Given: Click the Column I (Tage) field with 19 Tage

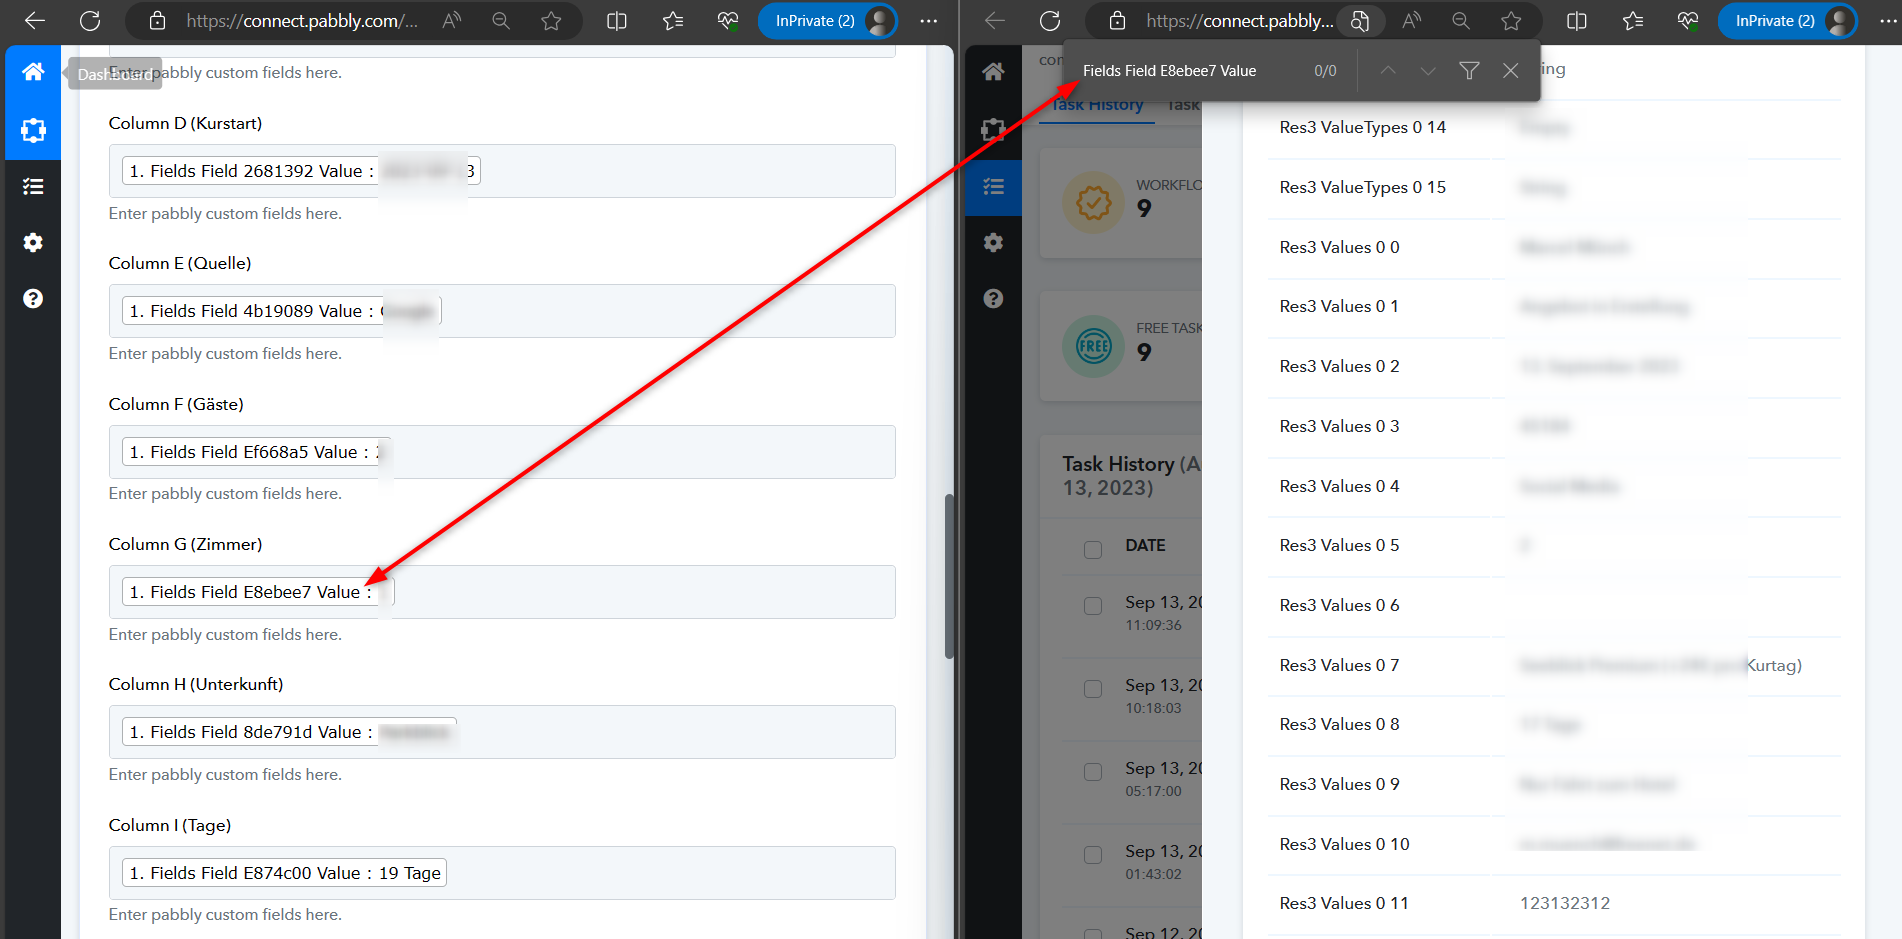Looking at the screenshot, I should pyautogui.click(x=640, y=873).
